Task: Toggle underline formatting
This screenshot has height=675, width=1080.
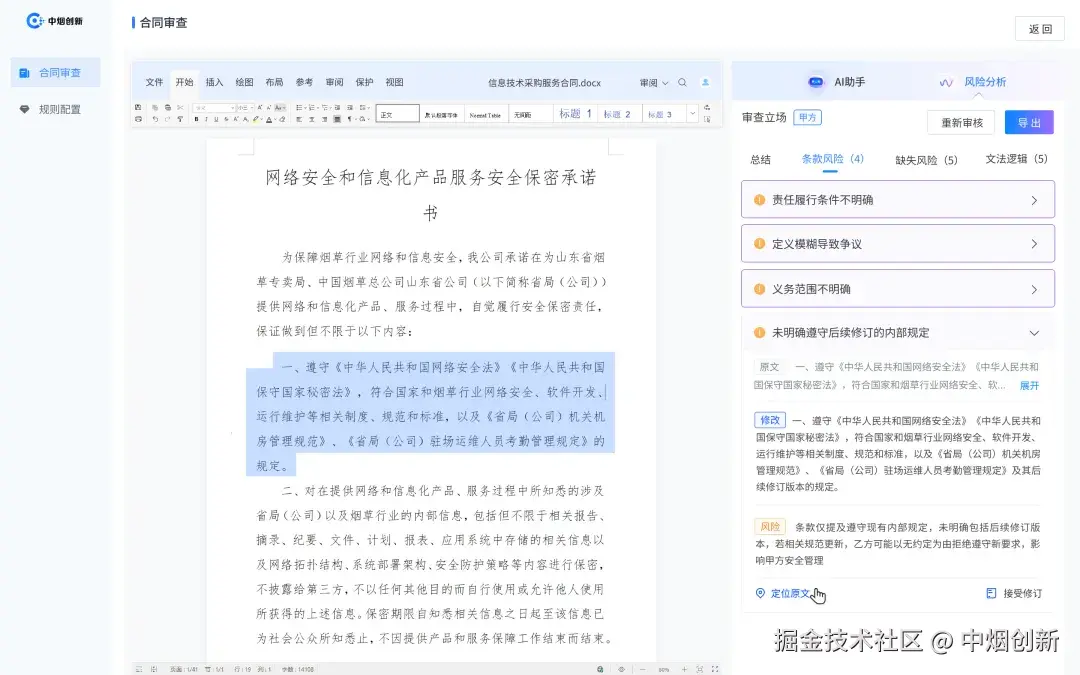Action: pos(216,118)
